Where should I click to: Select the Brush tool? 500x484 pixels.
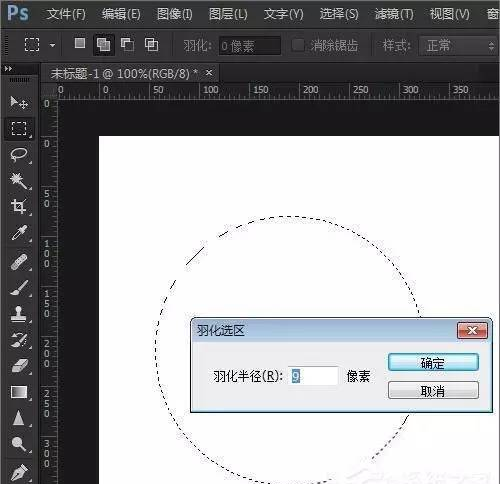19,288
